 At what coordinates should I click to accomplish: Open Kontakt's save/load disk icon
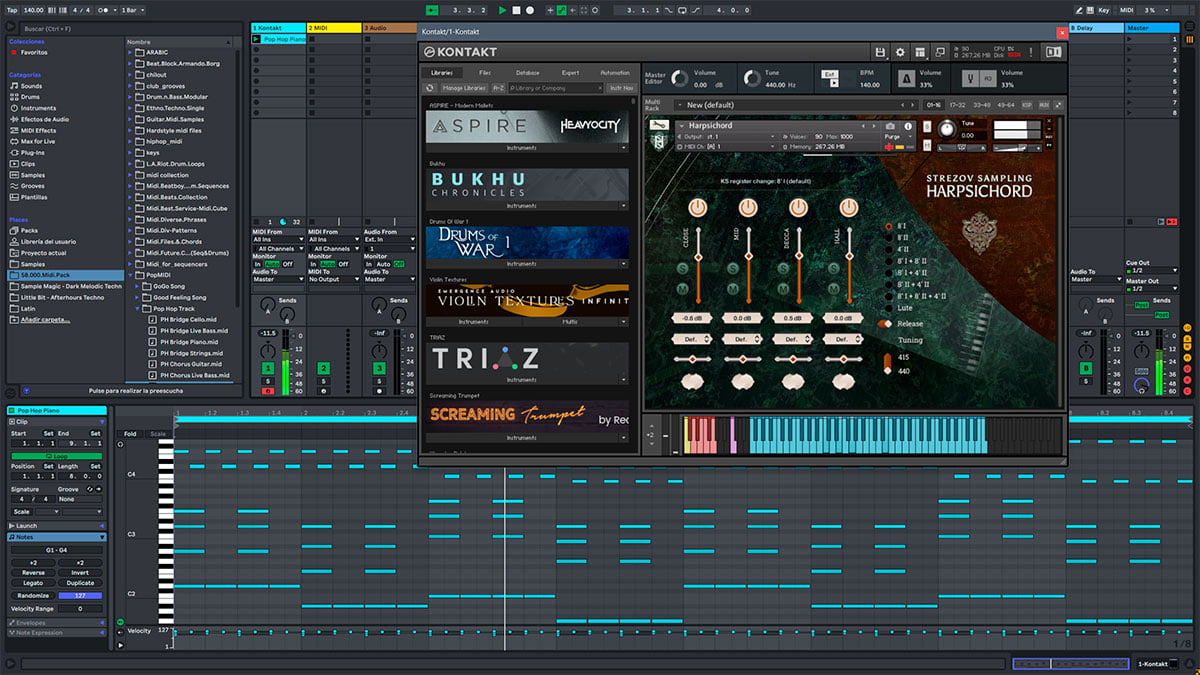[x=880, y=52]
